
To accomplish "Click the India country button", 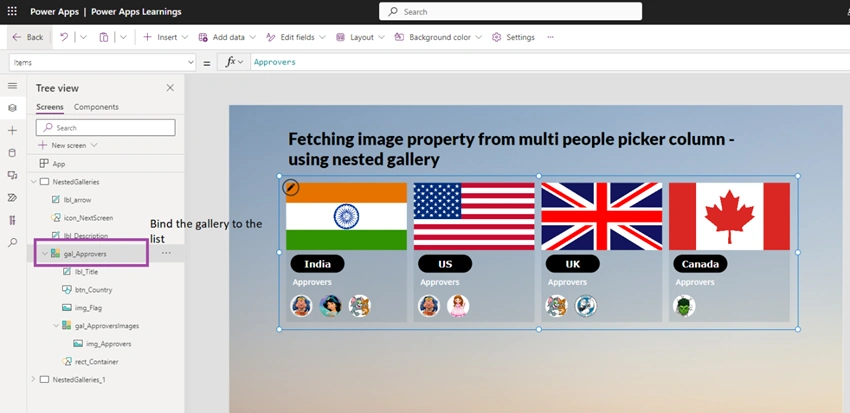I will [x=318, y=264].
